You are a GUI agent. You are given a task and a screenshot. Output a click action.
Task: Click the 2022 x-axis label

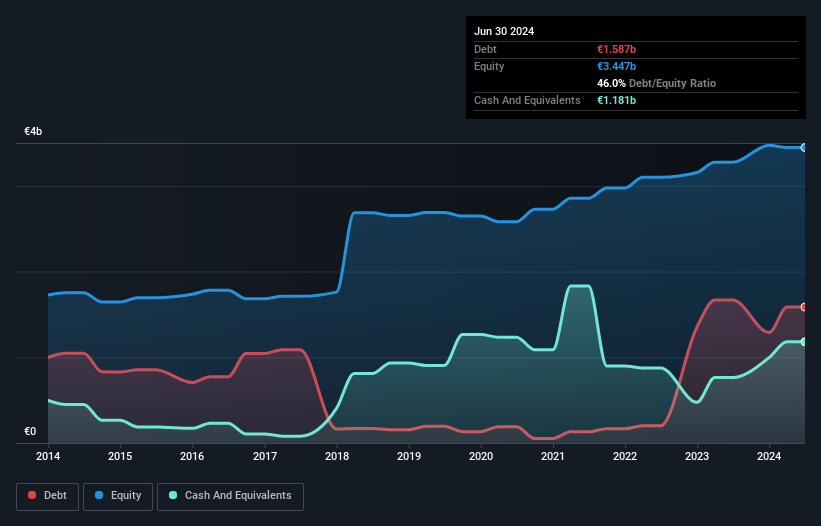(625, 456)
